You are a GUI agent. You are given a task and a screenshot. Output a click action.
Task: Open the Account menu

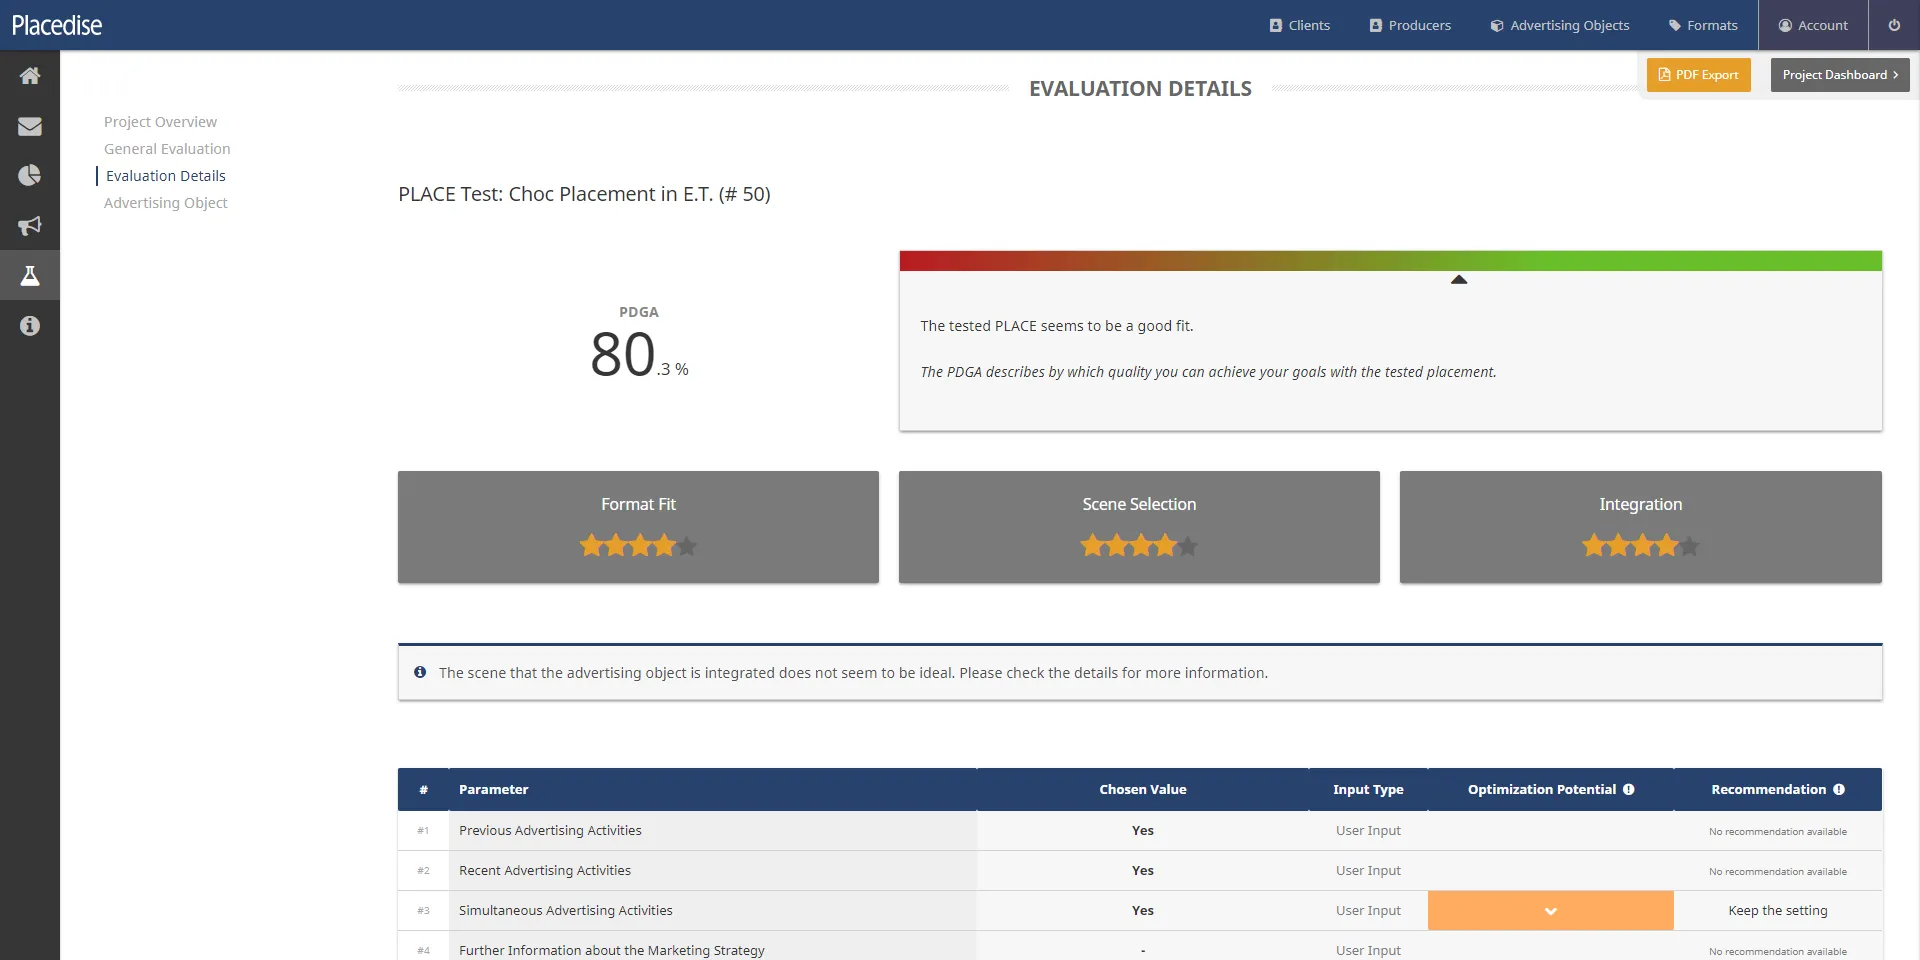tap(1813, 25)
